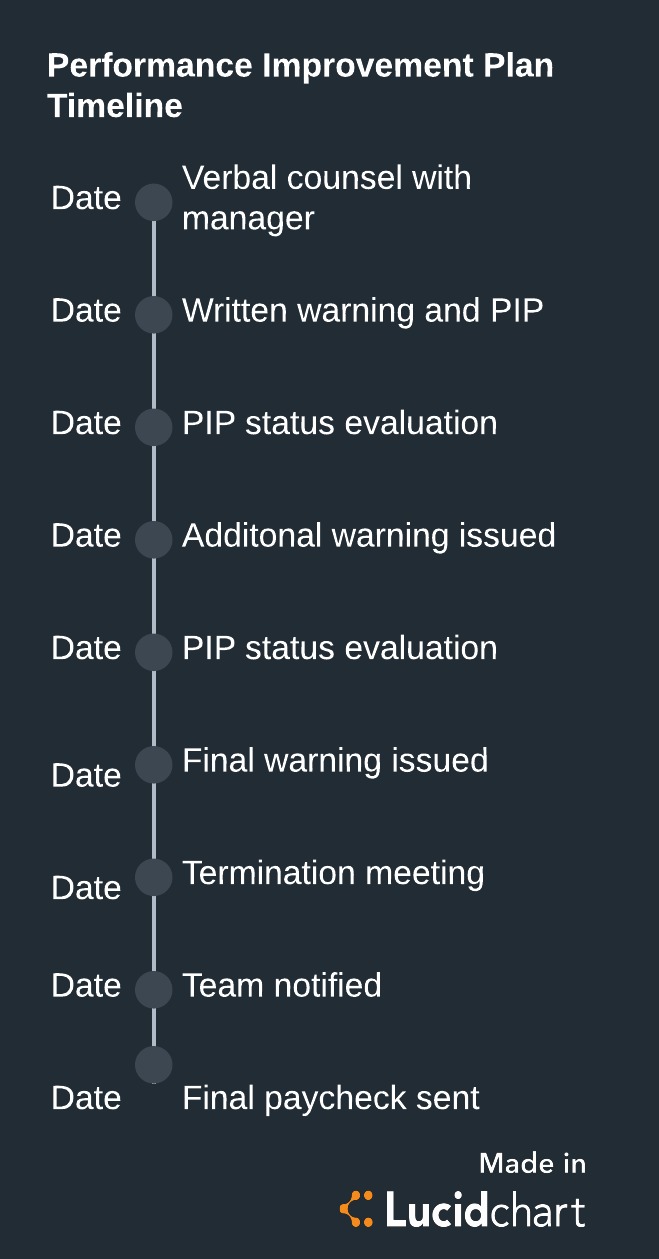The width and height of the screenshot is (659, 1259).
Task: Click the last timeline circle at bottom
Action: 154,1064
